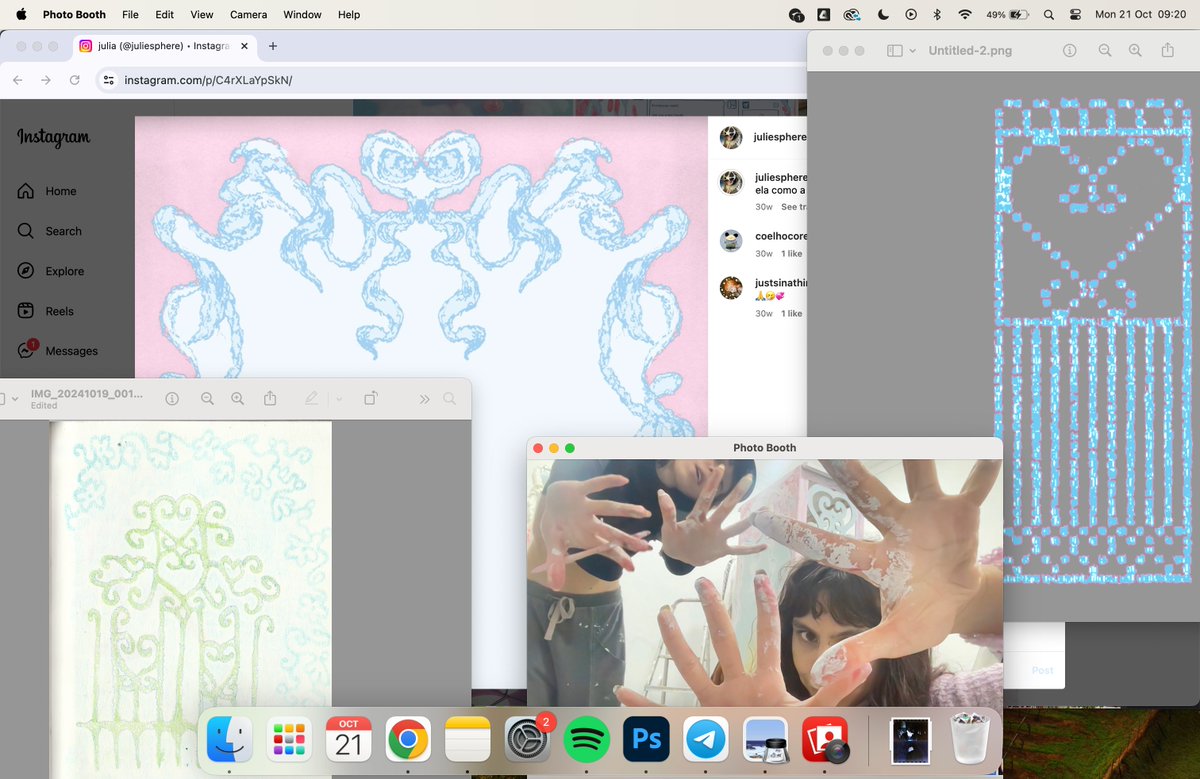Image resolution: width=1200 pixels, height=779 pixels.
Task: Click Photo Booth icon in the Dock
Action: tap(825, 740)
